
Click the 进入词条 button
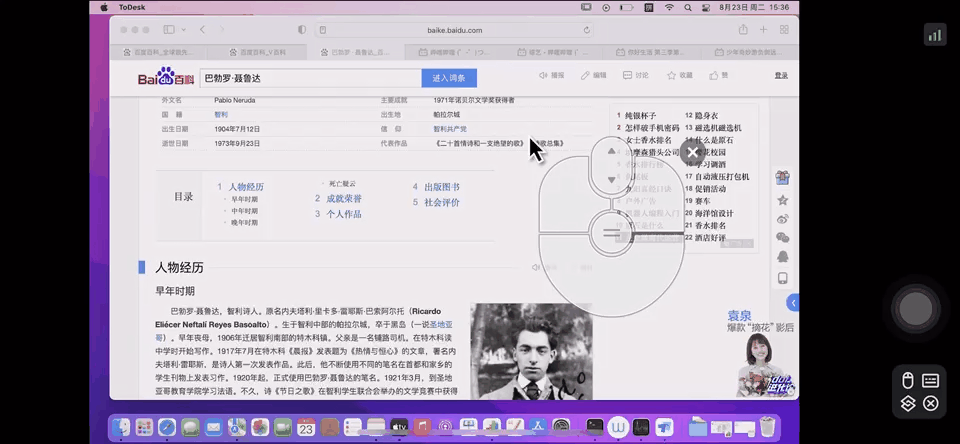click(x=449, y=78)
